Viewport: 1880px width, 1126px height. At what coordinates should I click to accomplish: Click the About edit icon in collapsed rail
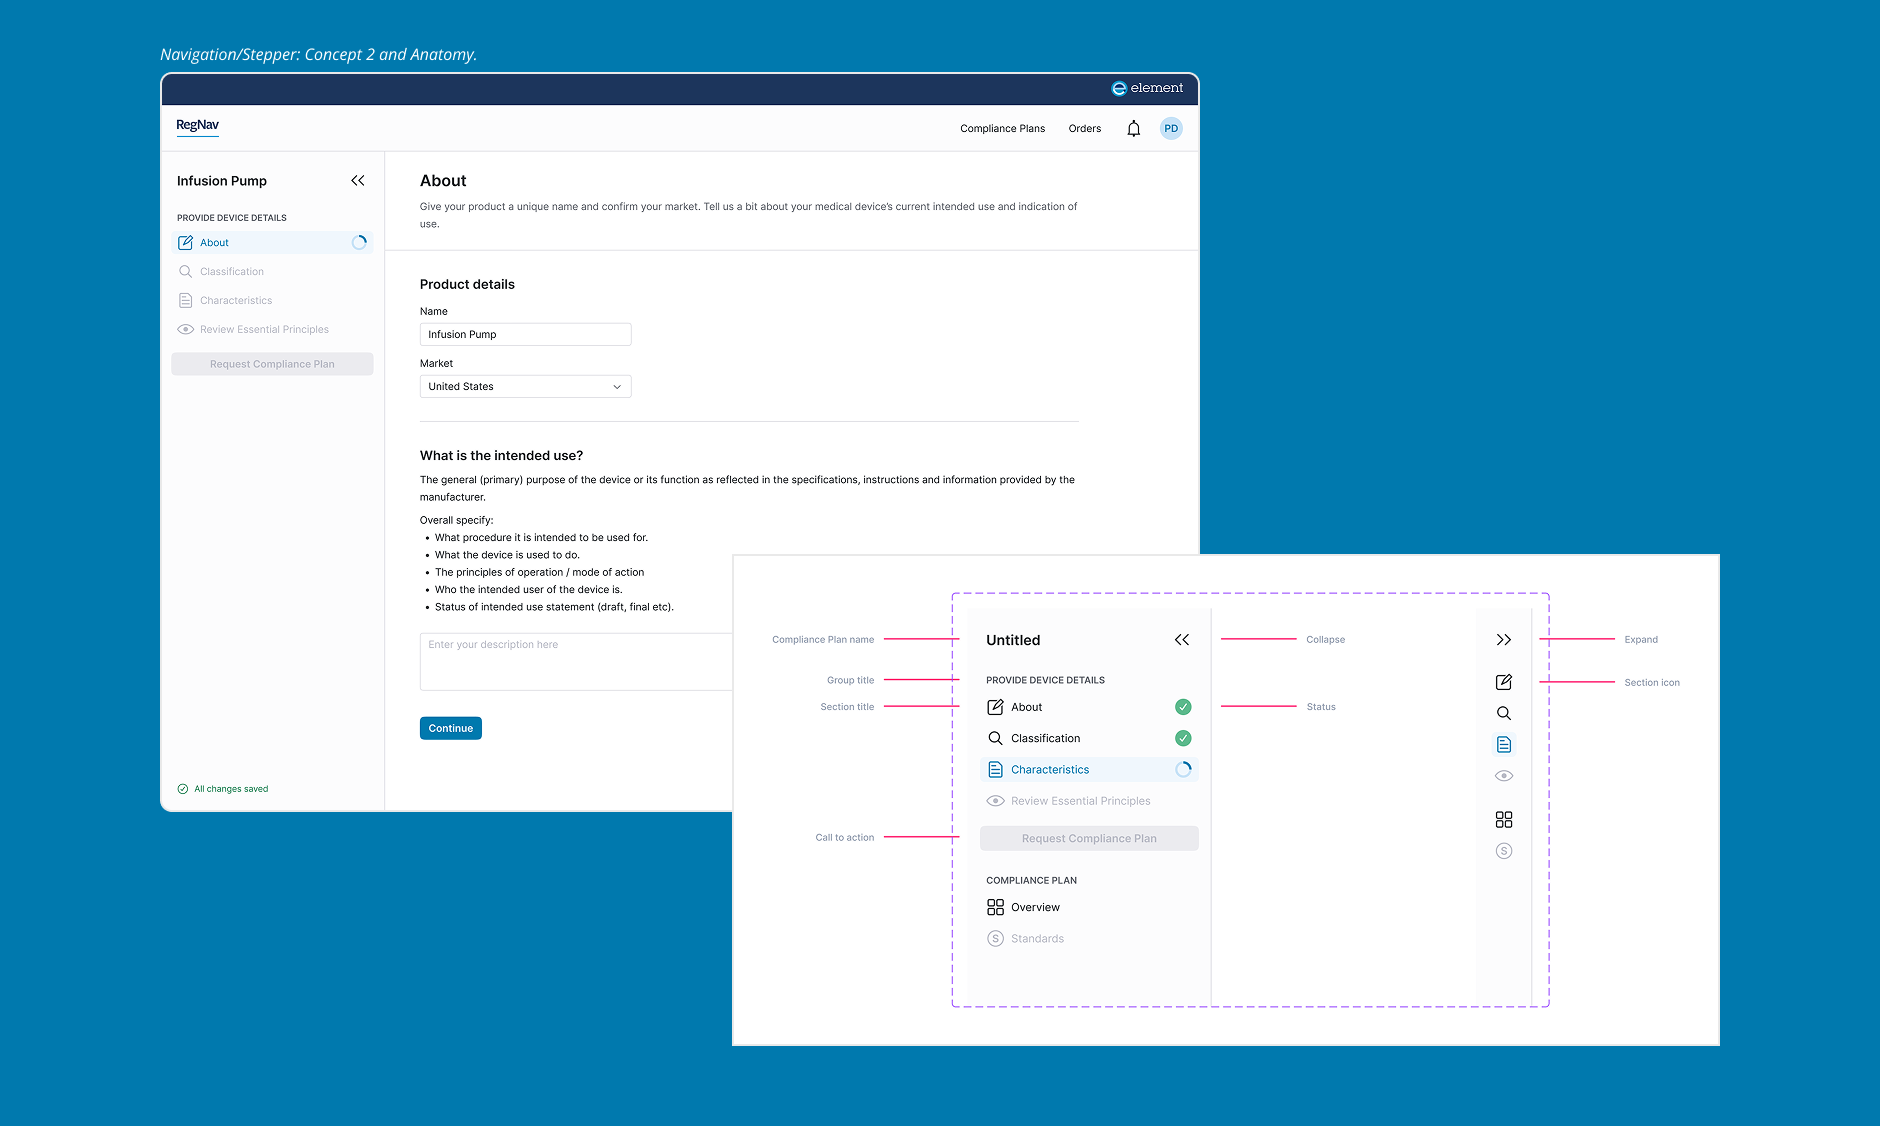(x=1503, y=682)
